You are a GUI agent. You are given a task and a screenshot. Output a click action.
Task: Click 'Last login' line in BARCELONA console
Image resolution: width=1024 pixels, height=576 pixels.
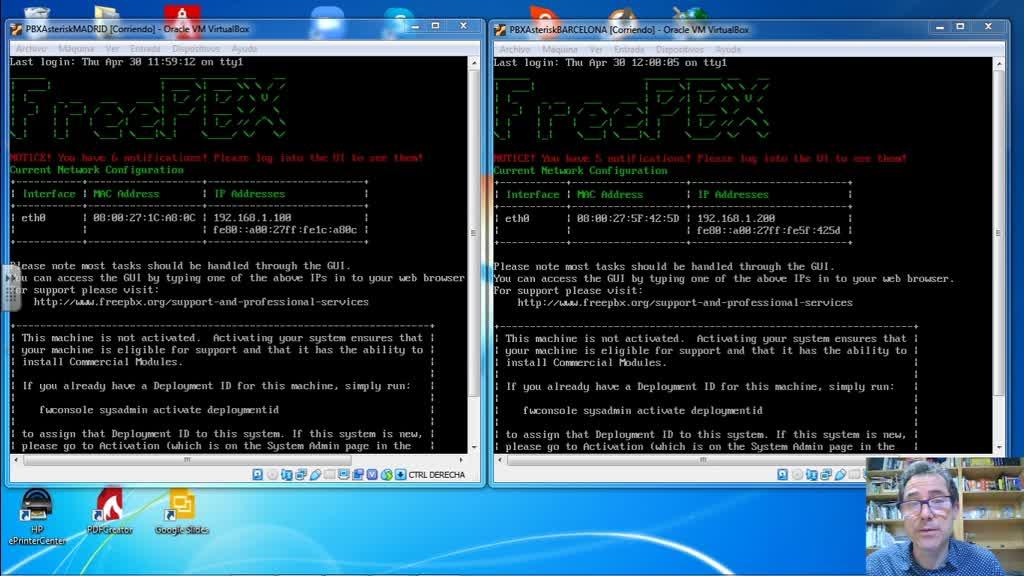click(611, 63)
